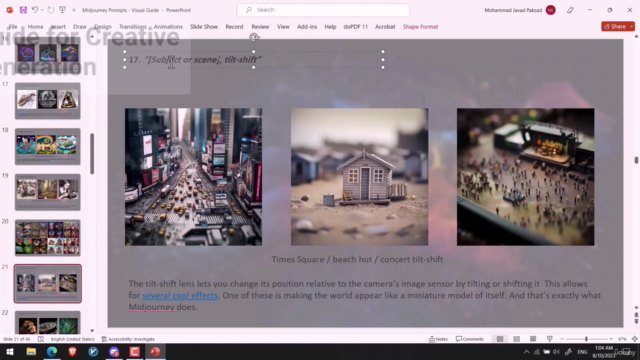The width and height of the screenshot is (640, 360).
Task: Select the concert tilt-shift image
Action: click(525, 177)
